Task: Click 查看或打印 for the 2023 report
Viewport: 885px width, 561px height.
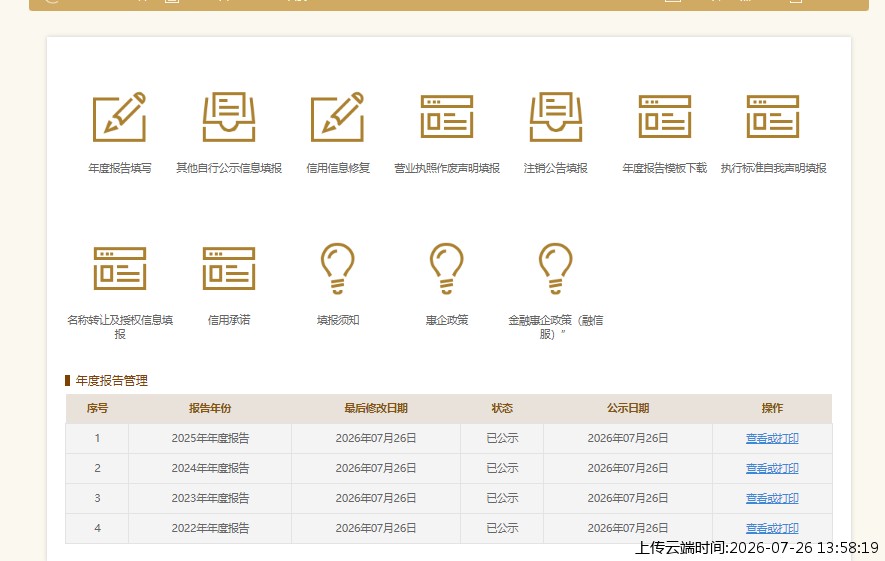Action: 772,498
